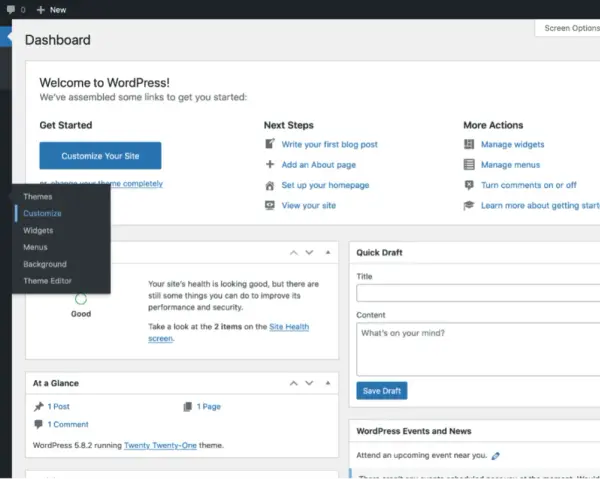Click the monitor icon beside View your site
The width and height of the screenshot is (600, 480).
(270, 205)
